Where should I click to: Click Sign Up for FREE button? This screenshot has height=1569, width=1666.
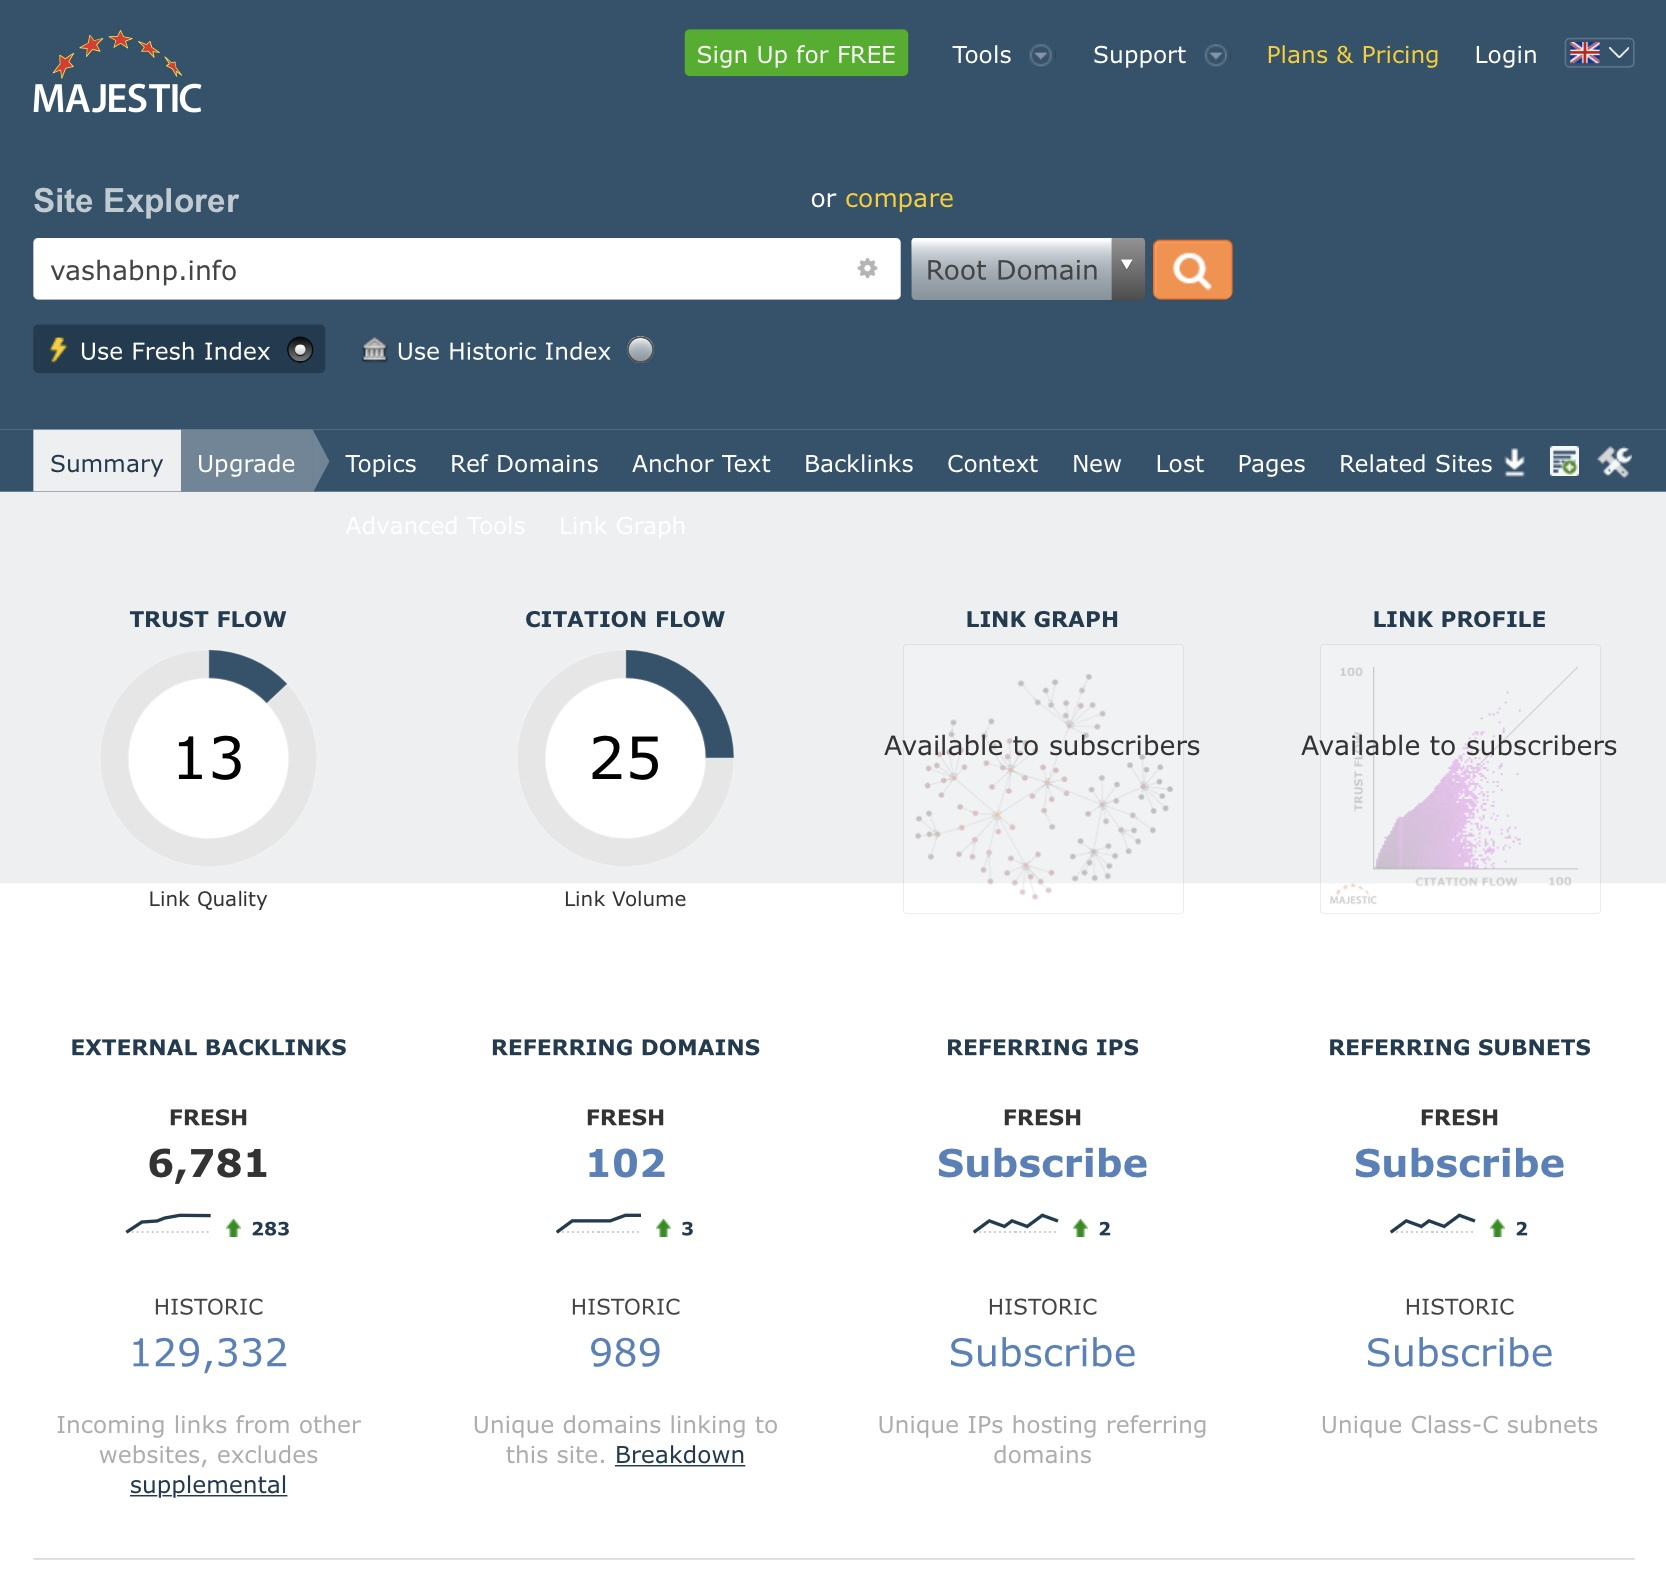(x=796, y=53)
